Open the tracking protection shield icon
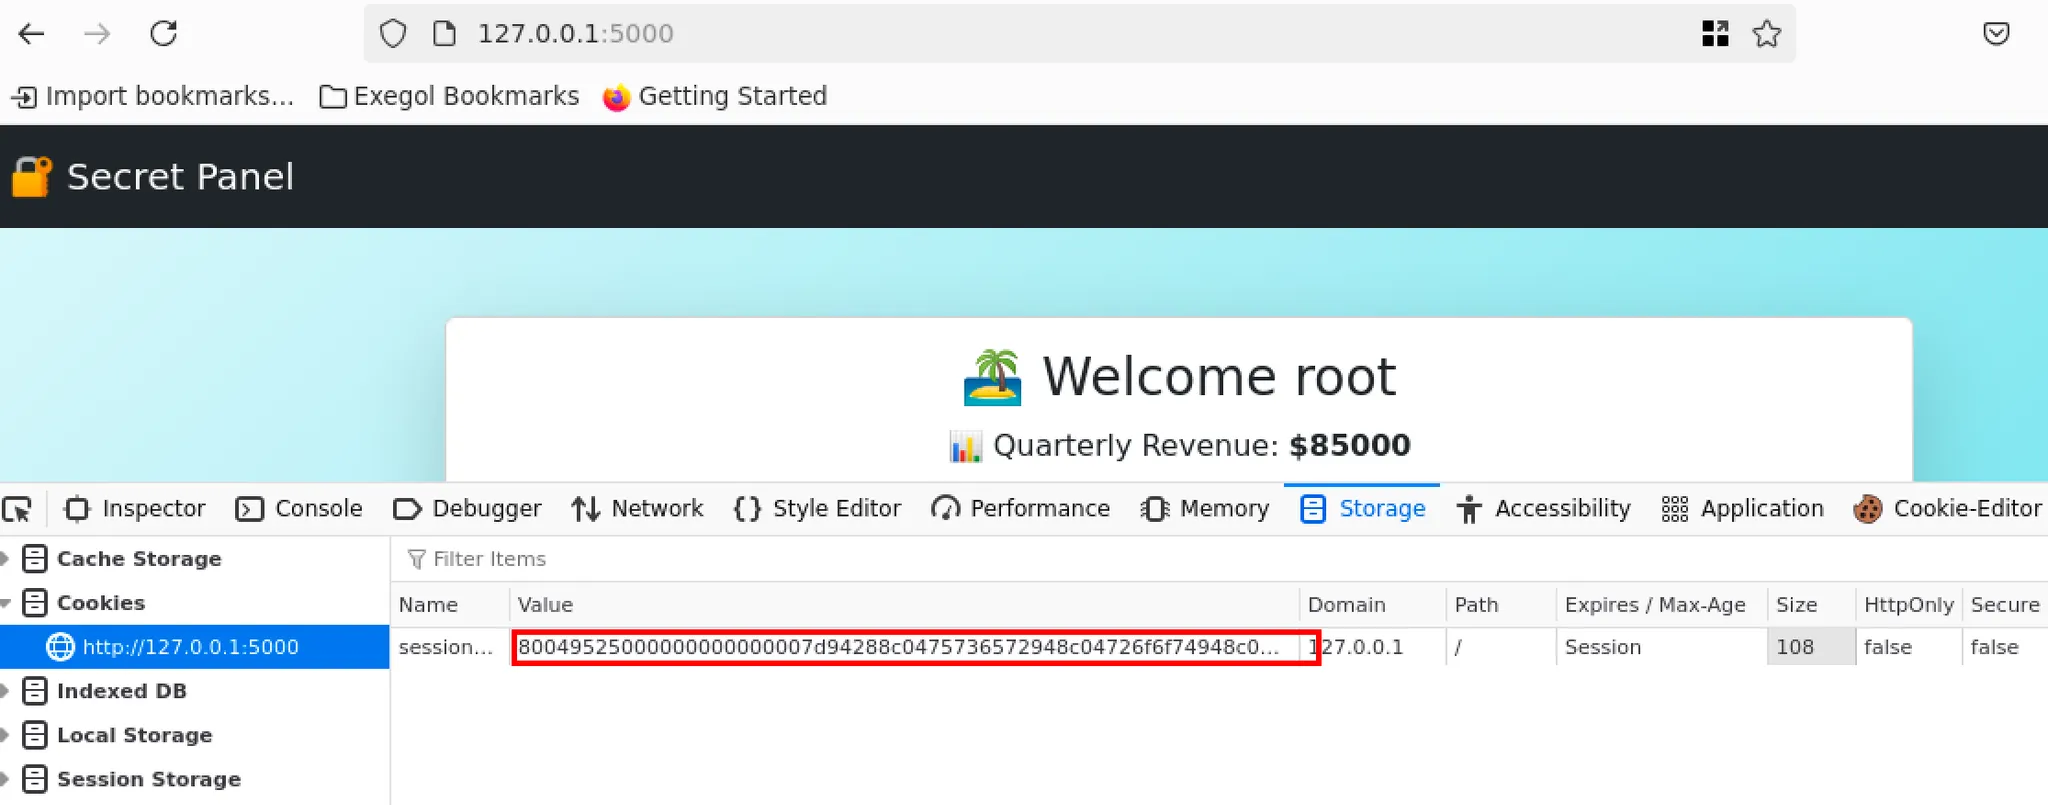The image size is (2048, 805). (393, 34)
